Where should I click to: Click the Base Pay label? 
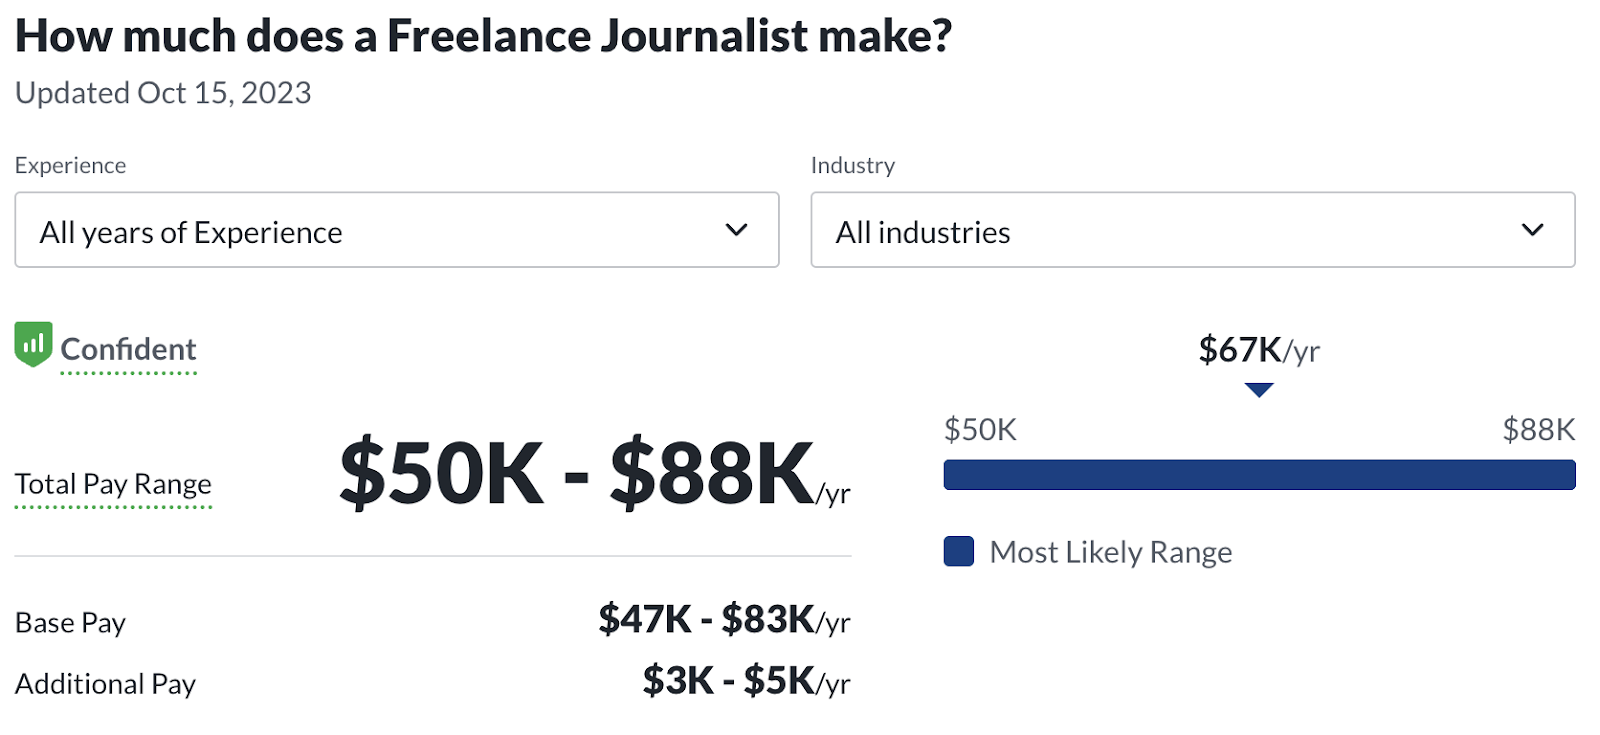[70, 623]
